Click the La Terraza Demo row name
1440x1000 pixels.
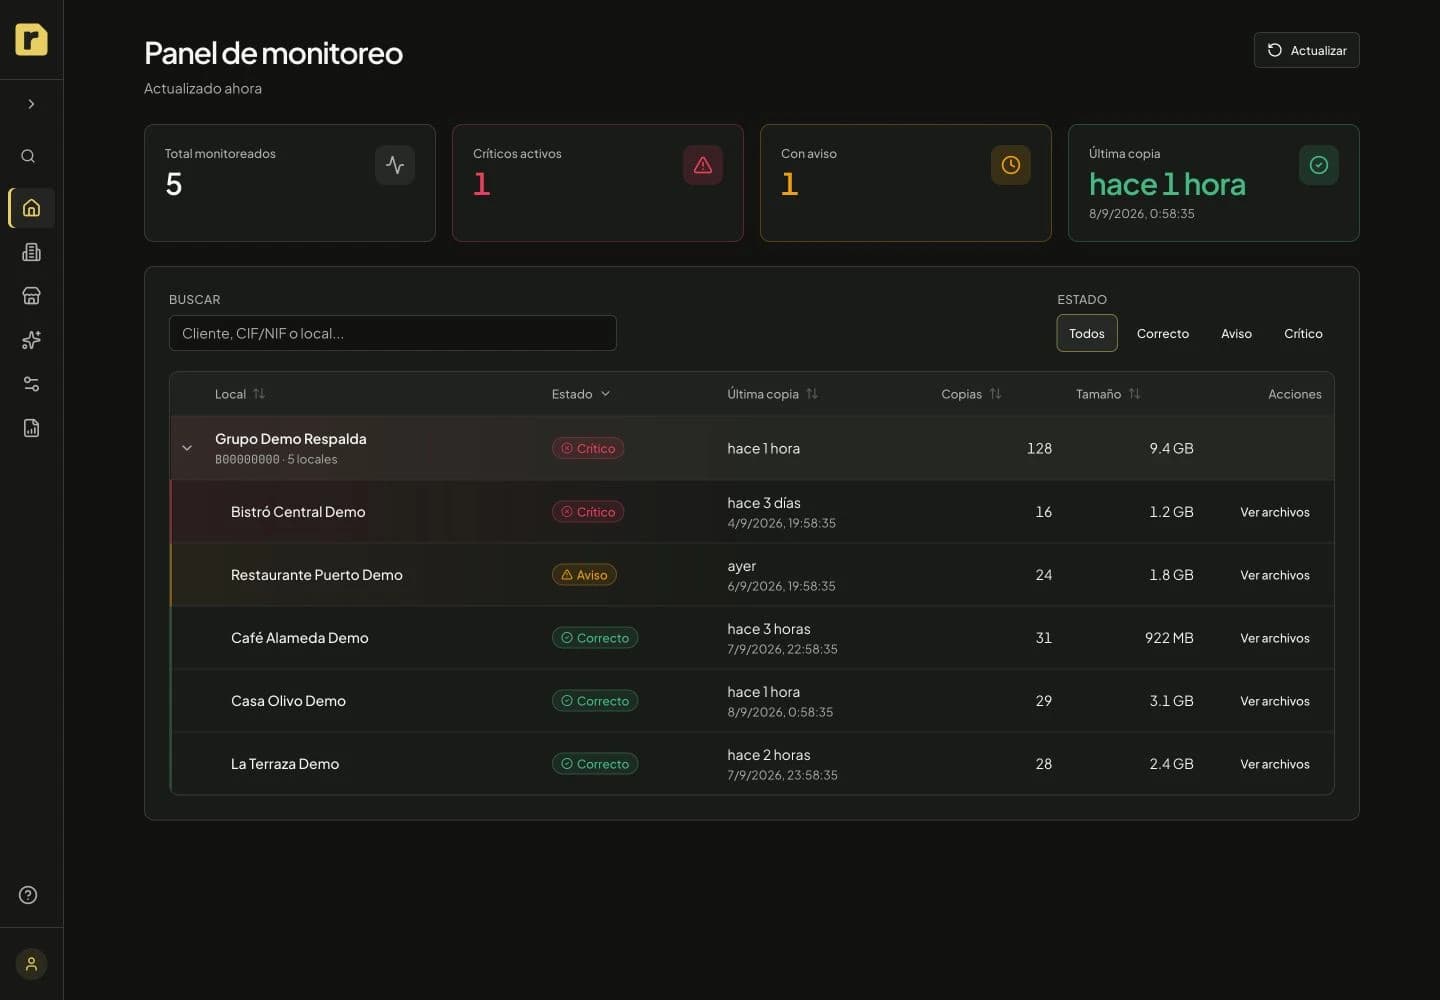(285, 764)
